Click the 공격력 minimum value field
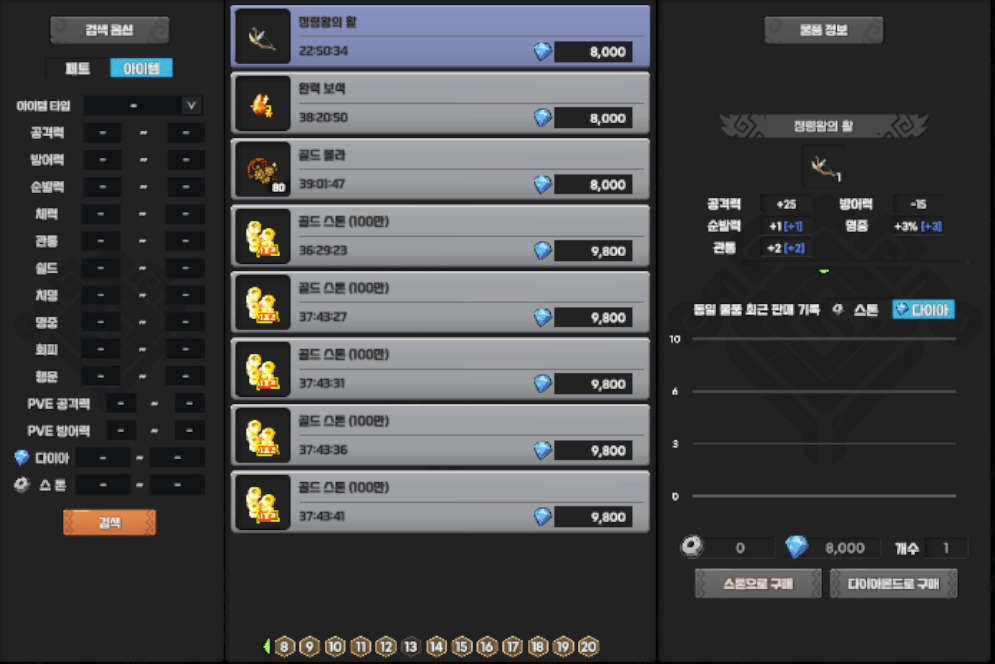This screenshot has height=664, width=995. [101, 133]
